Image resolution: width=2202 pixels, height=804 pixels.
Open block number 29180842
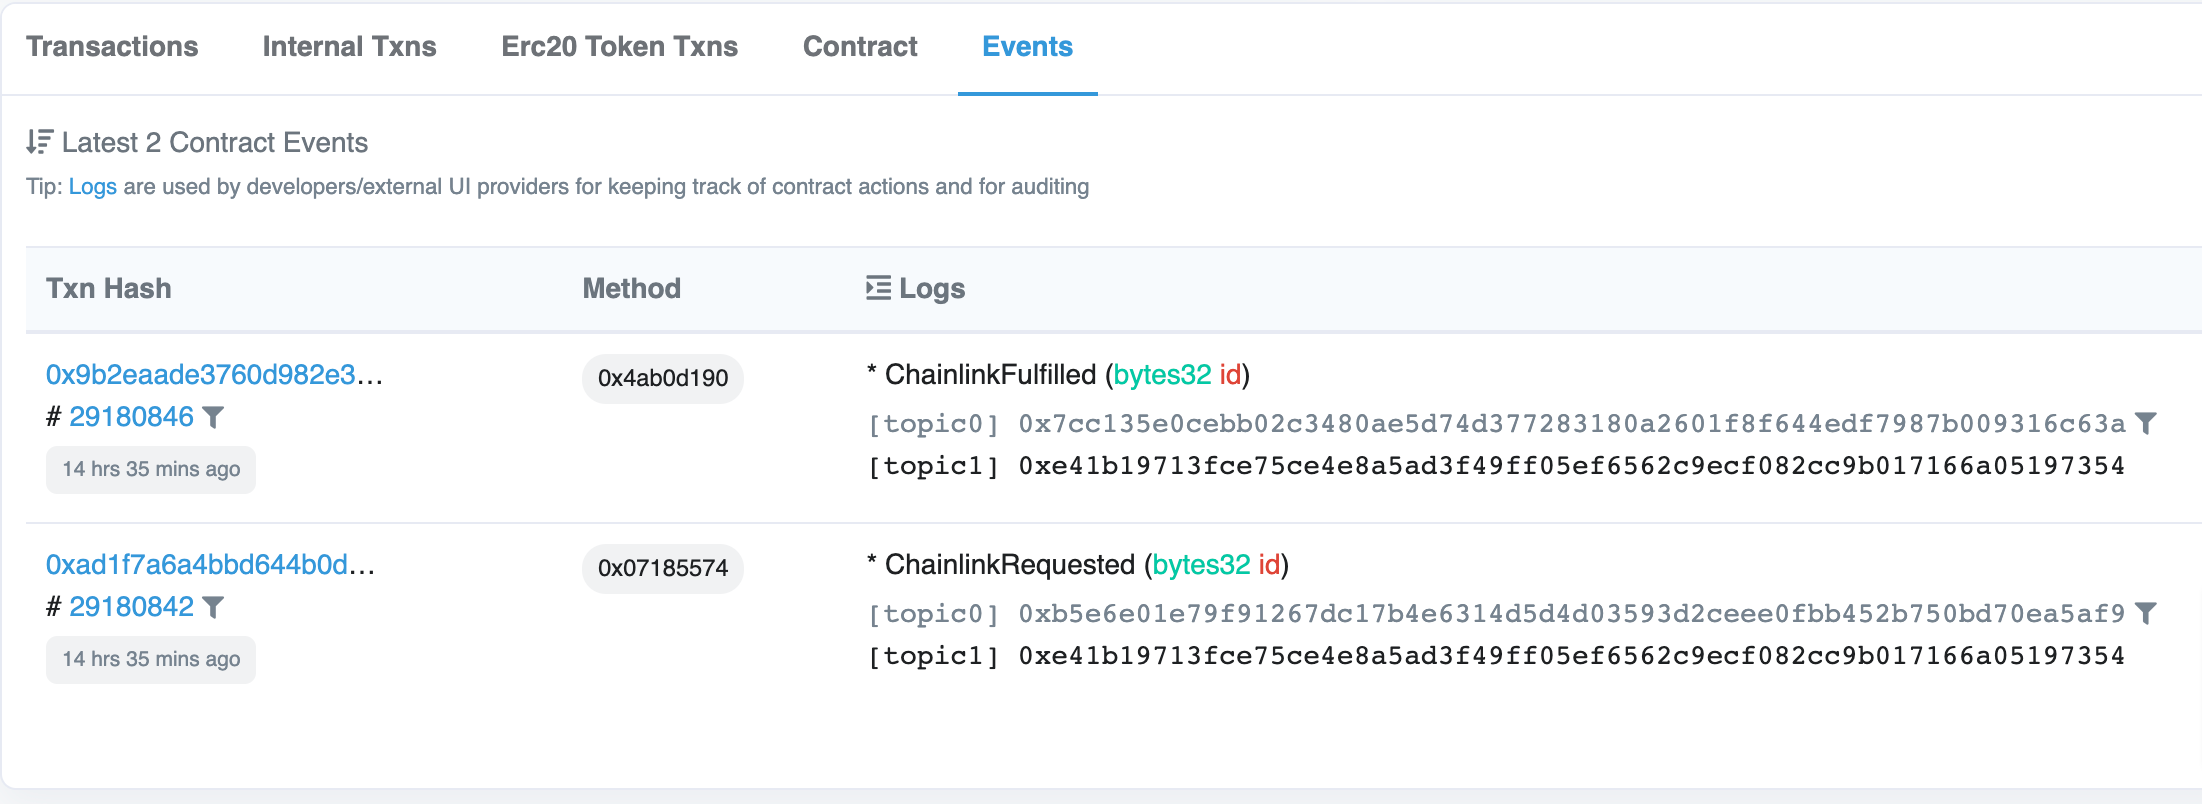tap(131, 607)
